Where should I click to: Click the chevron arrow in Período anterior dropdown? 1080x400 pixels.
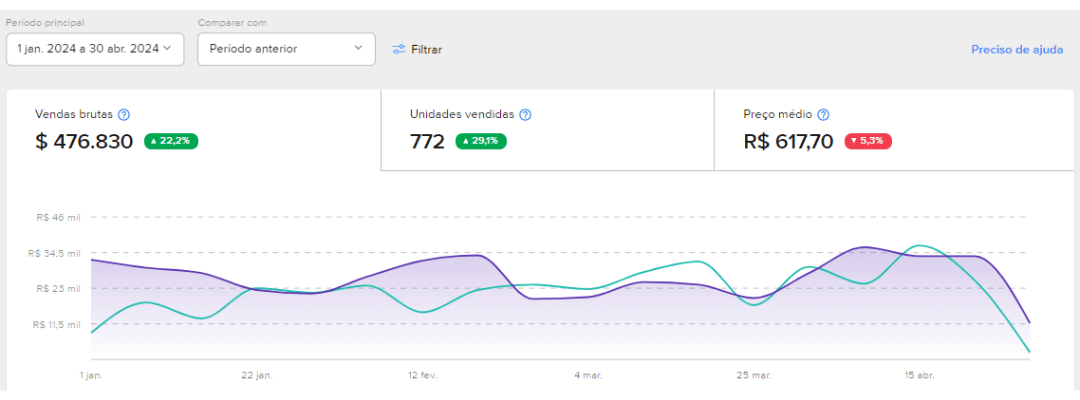[x=357, y=49]
